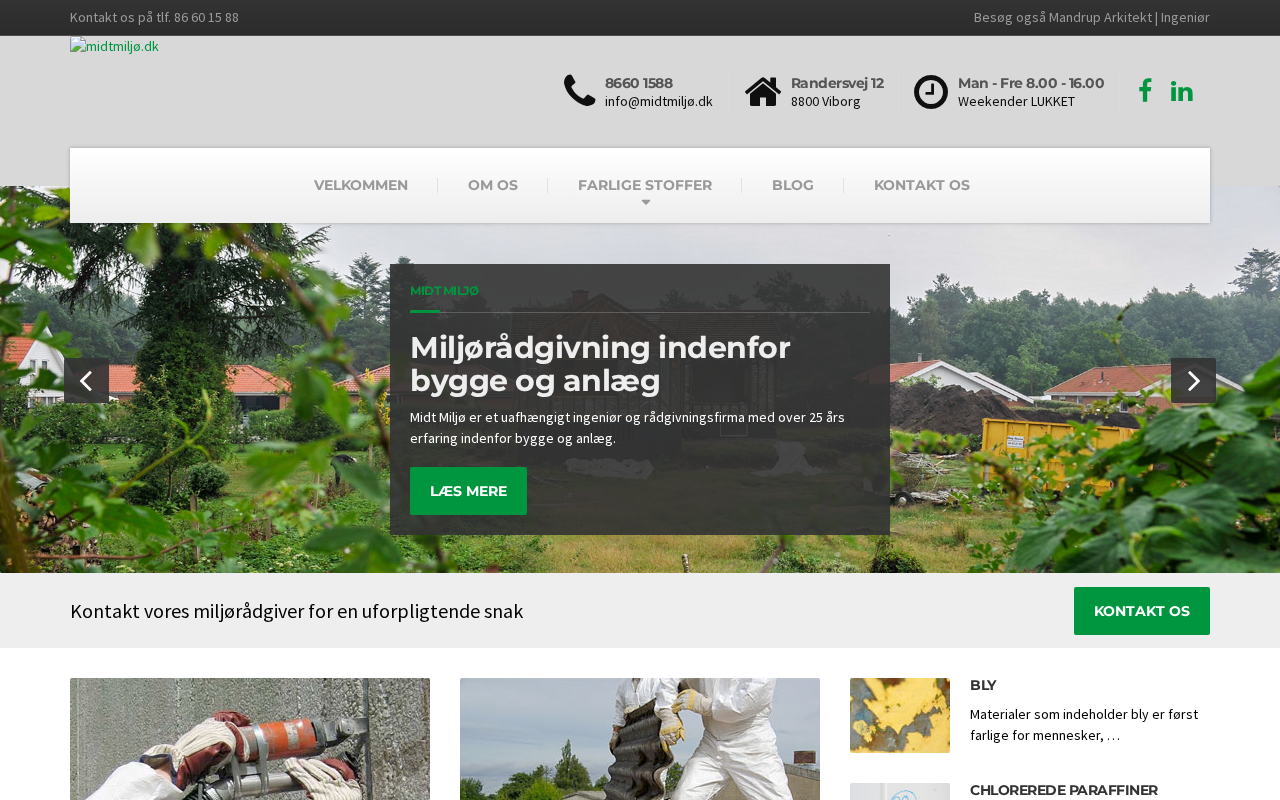Expand the Farlige Stoffer dropdown arrow
The width and height of the screenshot is (1280, 800).
tap(646, 202)
